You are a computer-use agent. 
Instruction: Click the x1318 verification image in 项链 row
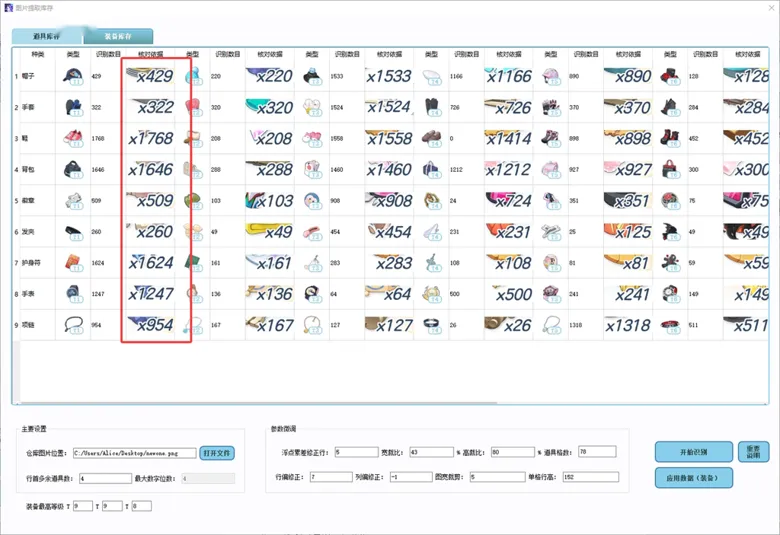(628, 325)
